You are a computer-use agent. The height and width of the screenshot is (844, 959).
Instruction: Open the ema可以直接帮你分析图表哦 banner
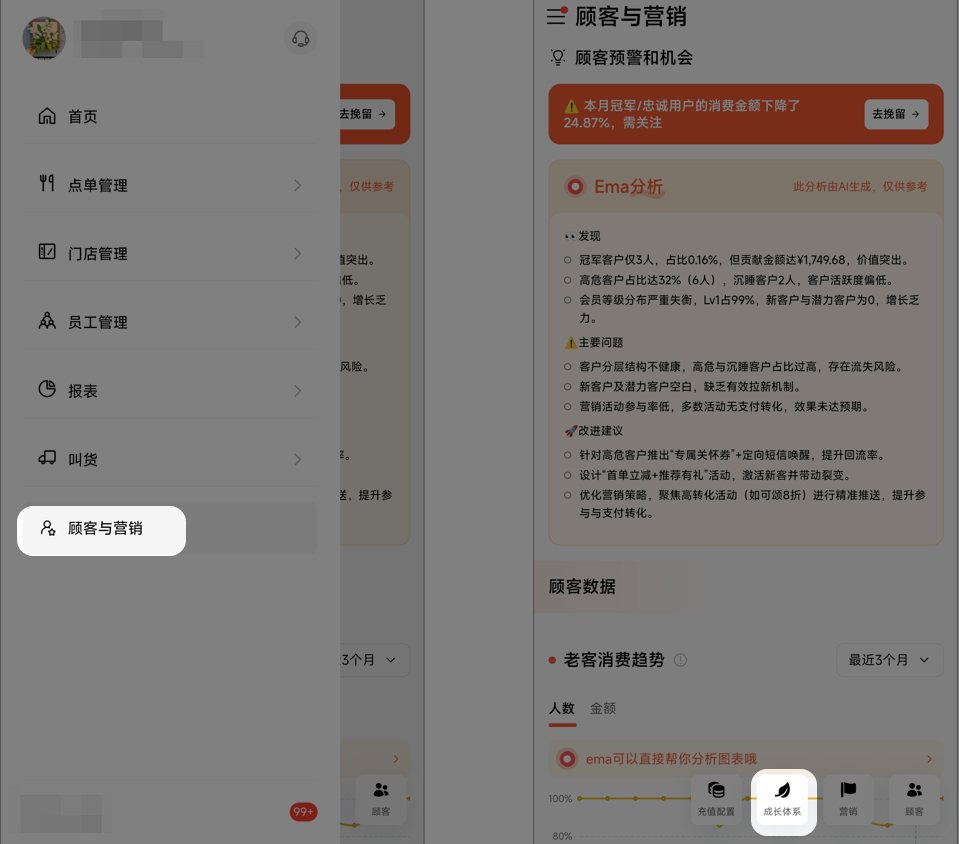tap(746, 759)
